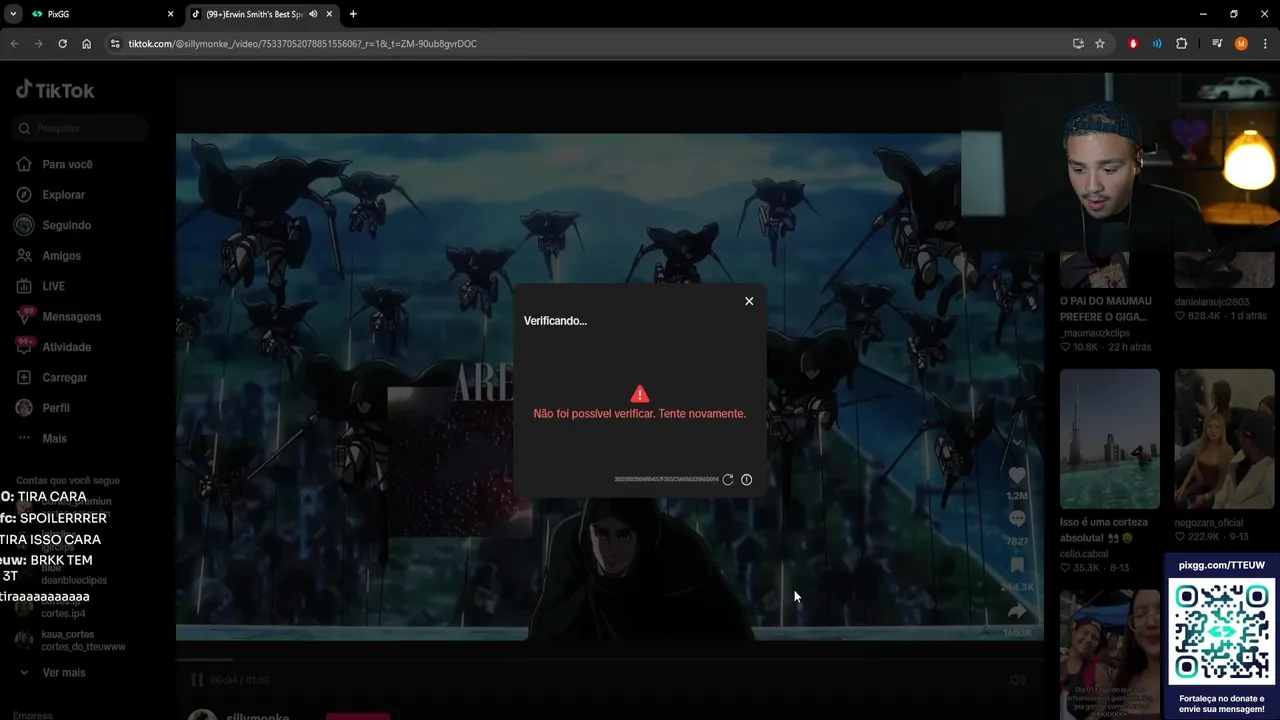
Task: Click the install app icon in the address bar
Action: coord(1078,44)
